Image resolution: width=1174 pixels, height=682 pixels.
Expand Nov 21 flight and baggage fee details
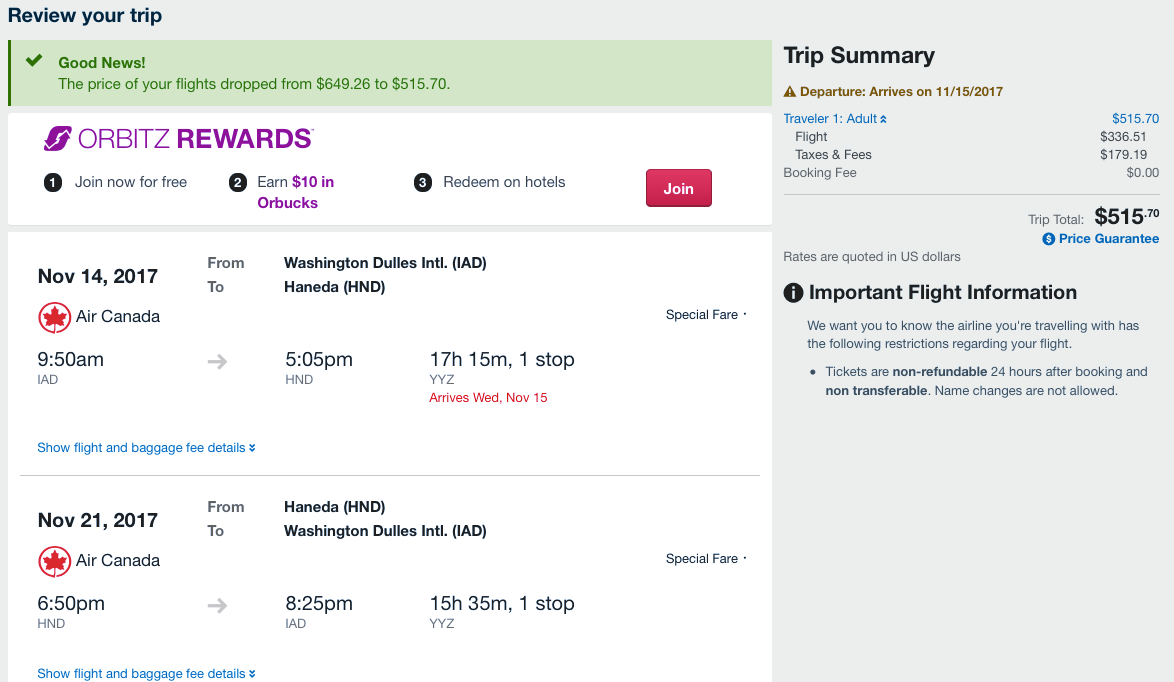coord(146,674)
